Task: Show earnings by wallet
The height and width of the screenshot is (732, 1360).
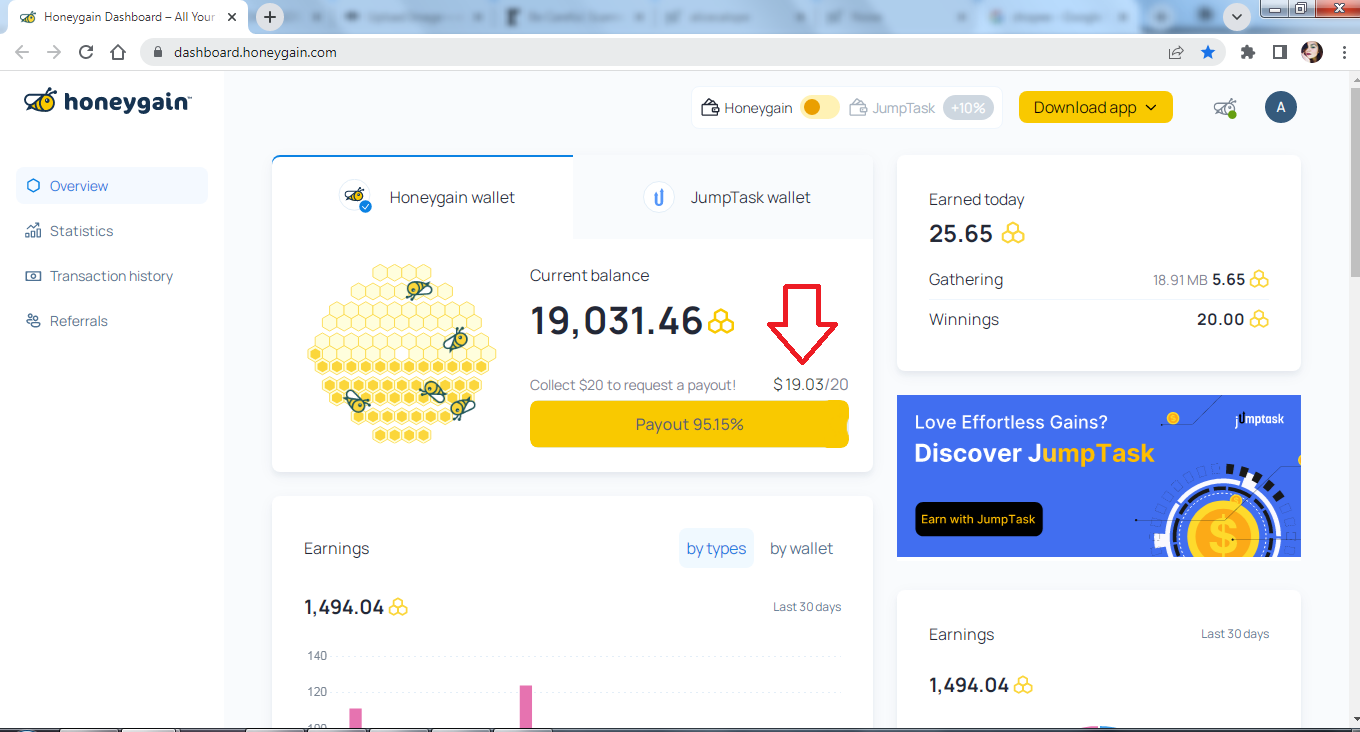Action: [x=801, y=548]
